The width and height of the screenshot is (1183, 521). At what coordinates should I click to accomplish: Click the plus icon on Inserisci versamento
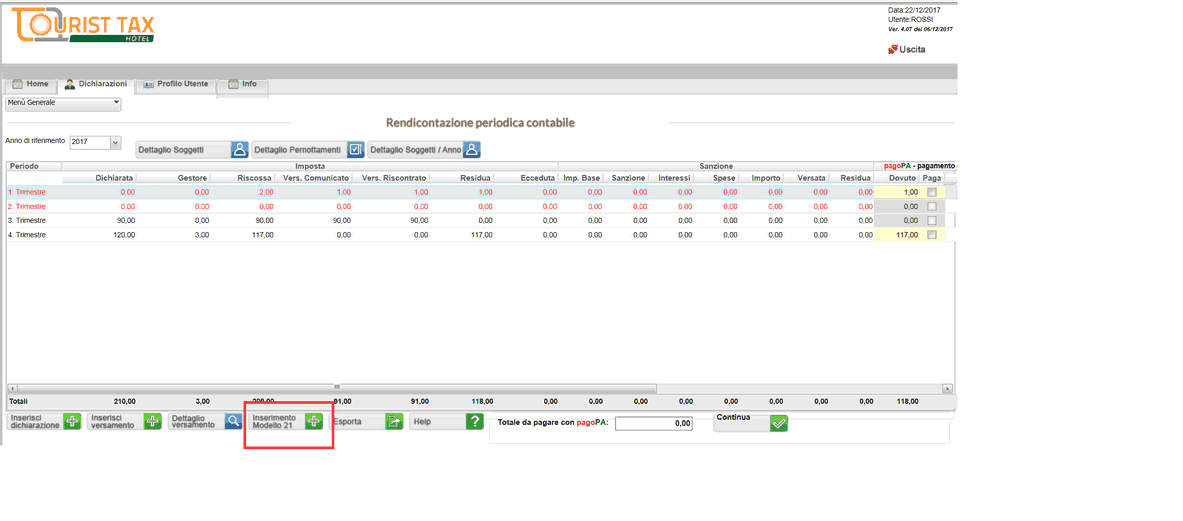152,422
